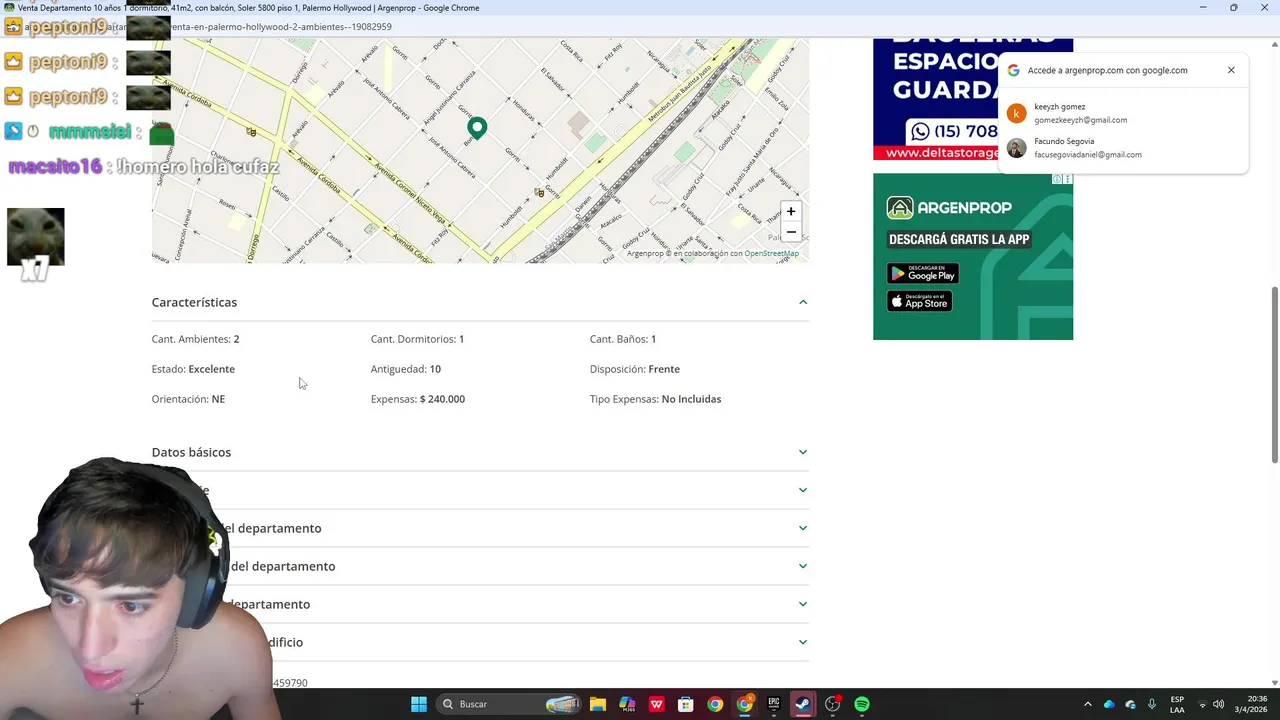Open the WPS Office taskbar icon

pos(656,704)
